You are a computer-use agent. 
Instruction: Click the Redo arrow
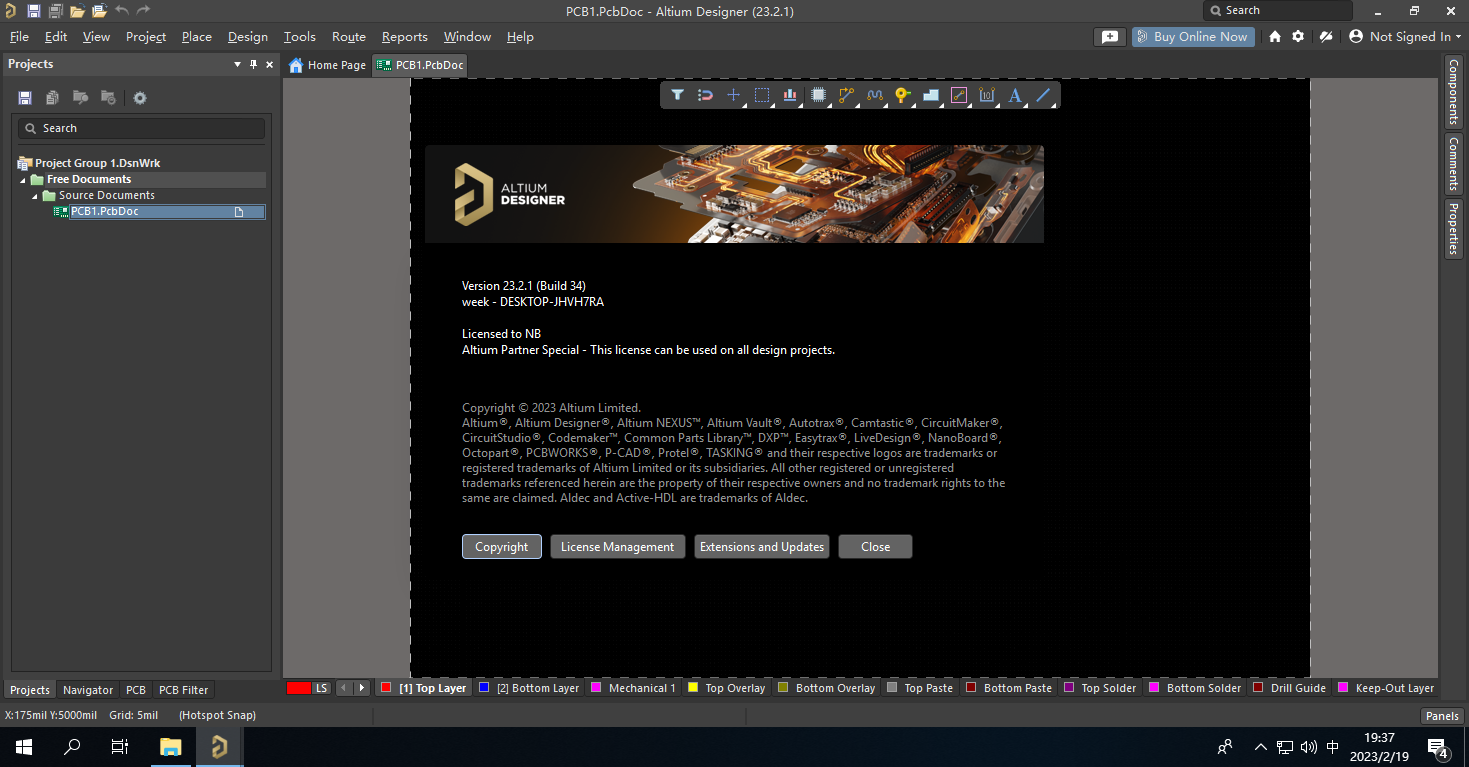(143, 10)
